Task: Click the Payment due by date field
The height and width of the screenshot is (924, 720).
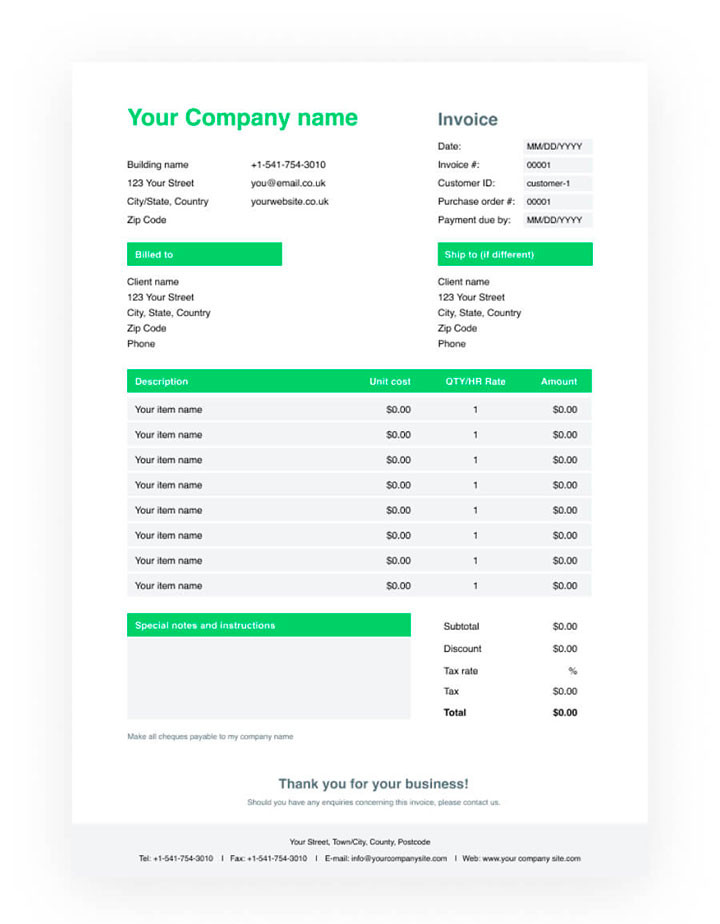Action: tap(557, 220)
